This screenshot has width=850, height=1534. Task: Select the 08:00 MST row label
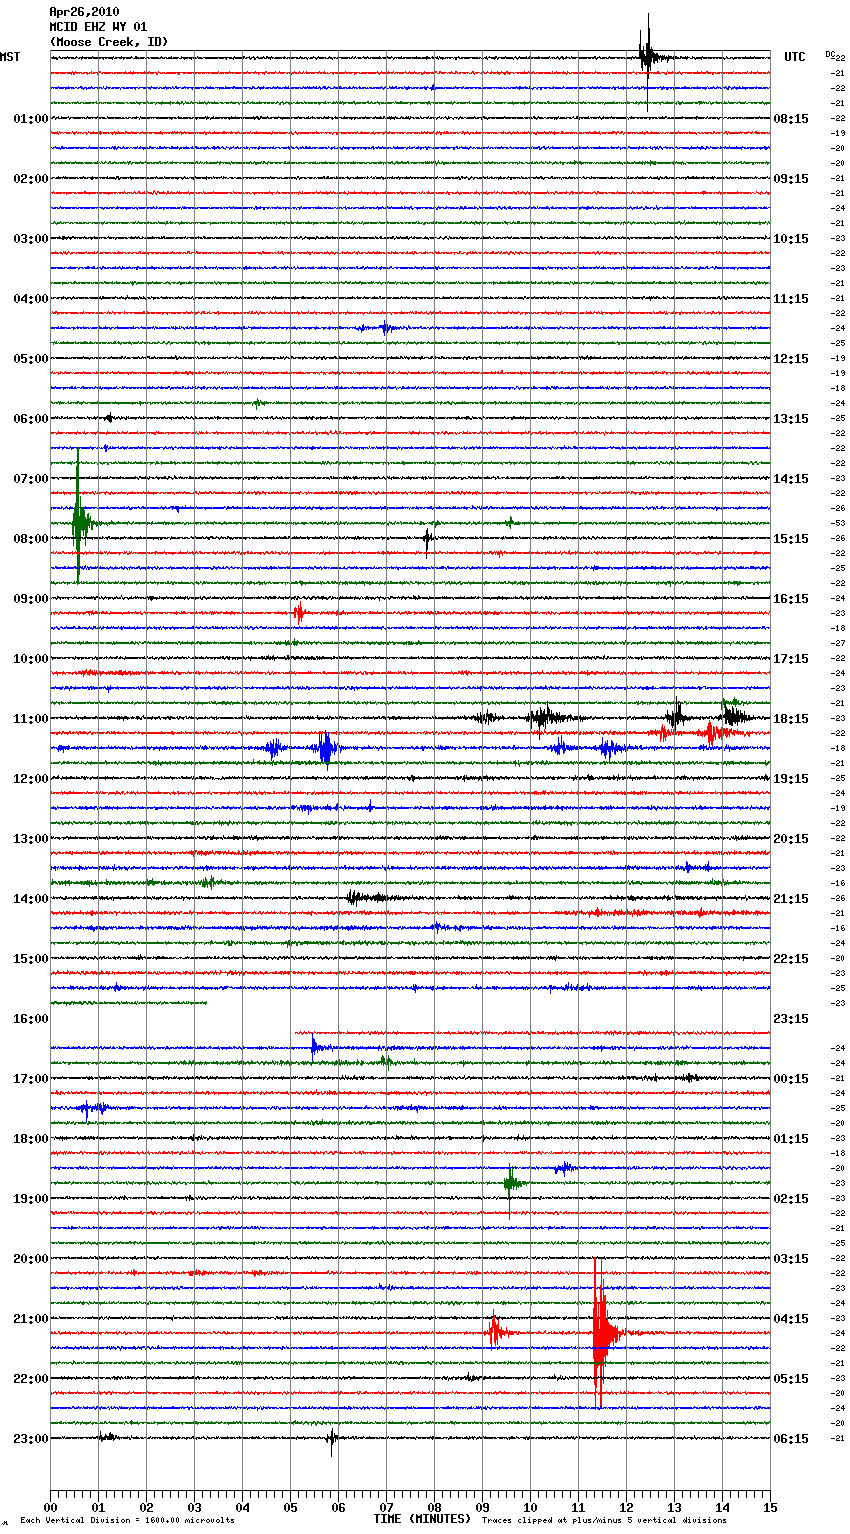30,539
